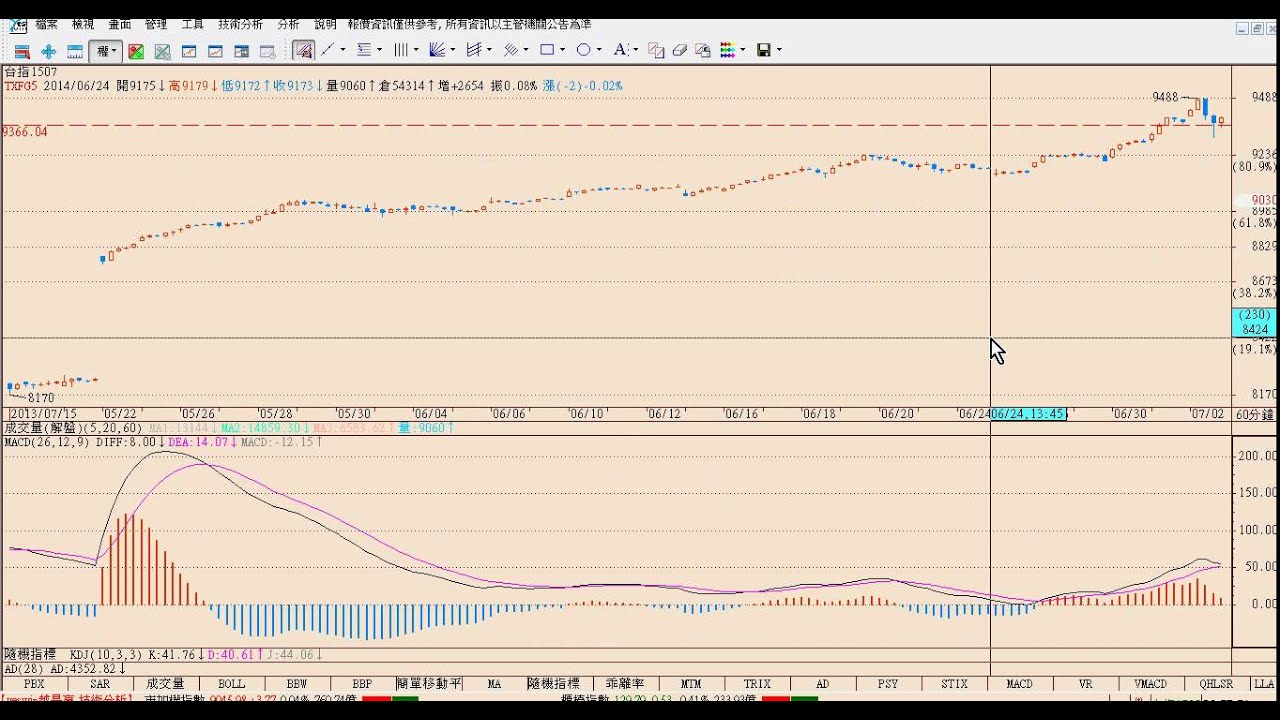1280x720 pixels.
Task: Switch to the VR indicator tab
Action: click(1086, 684)
